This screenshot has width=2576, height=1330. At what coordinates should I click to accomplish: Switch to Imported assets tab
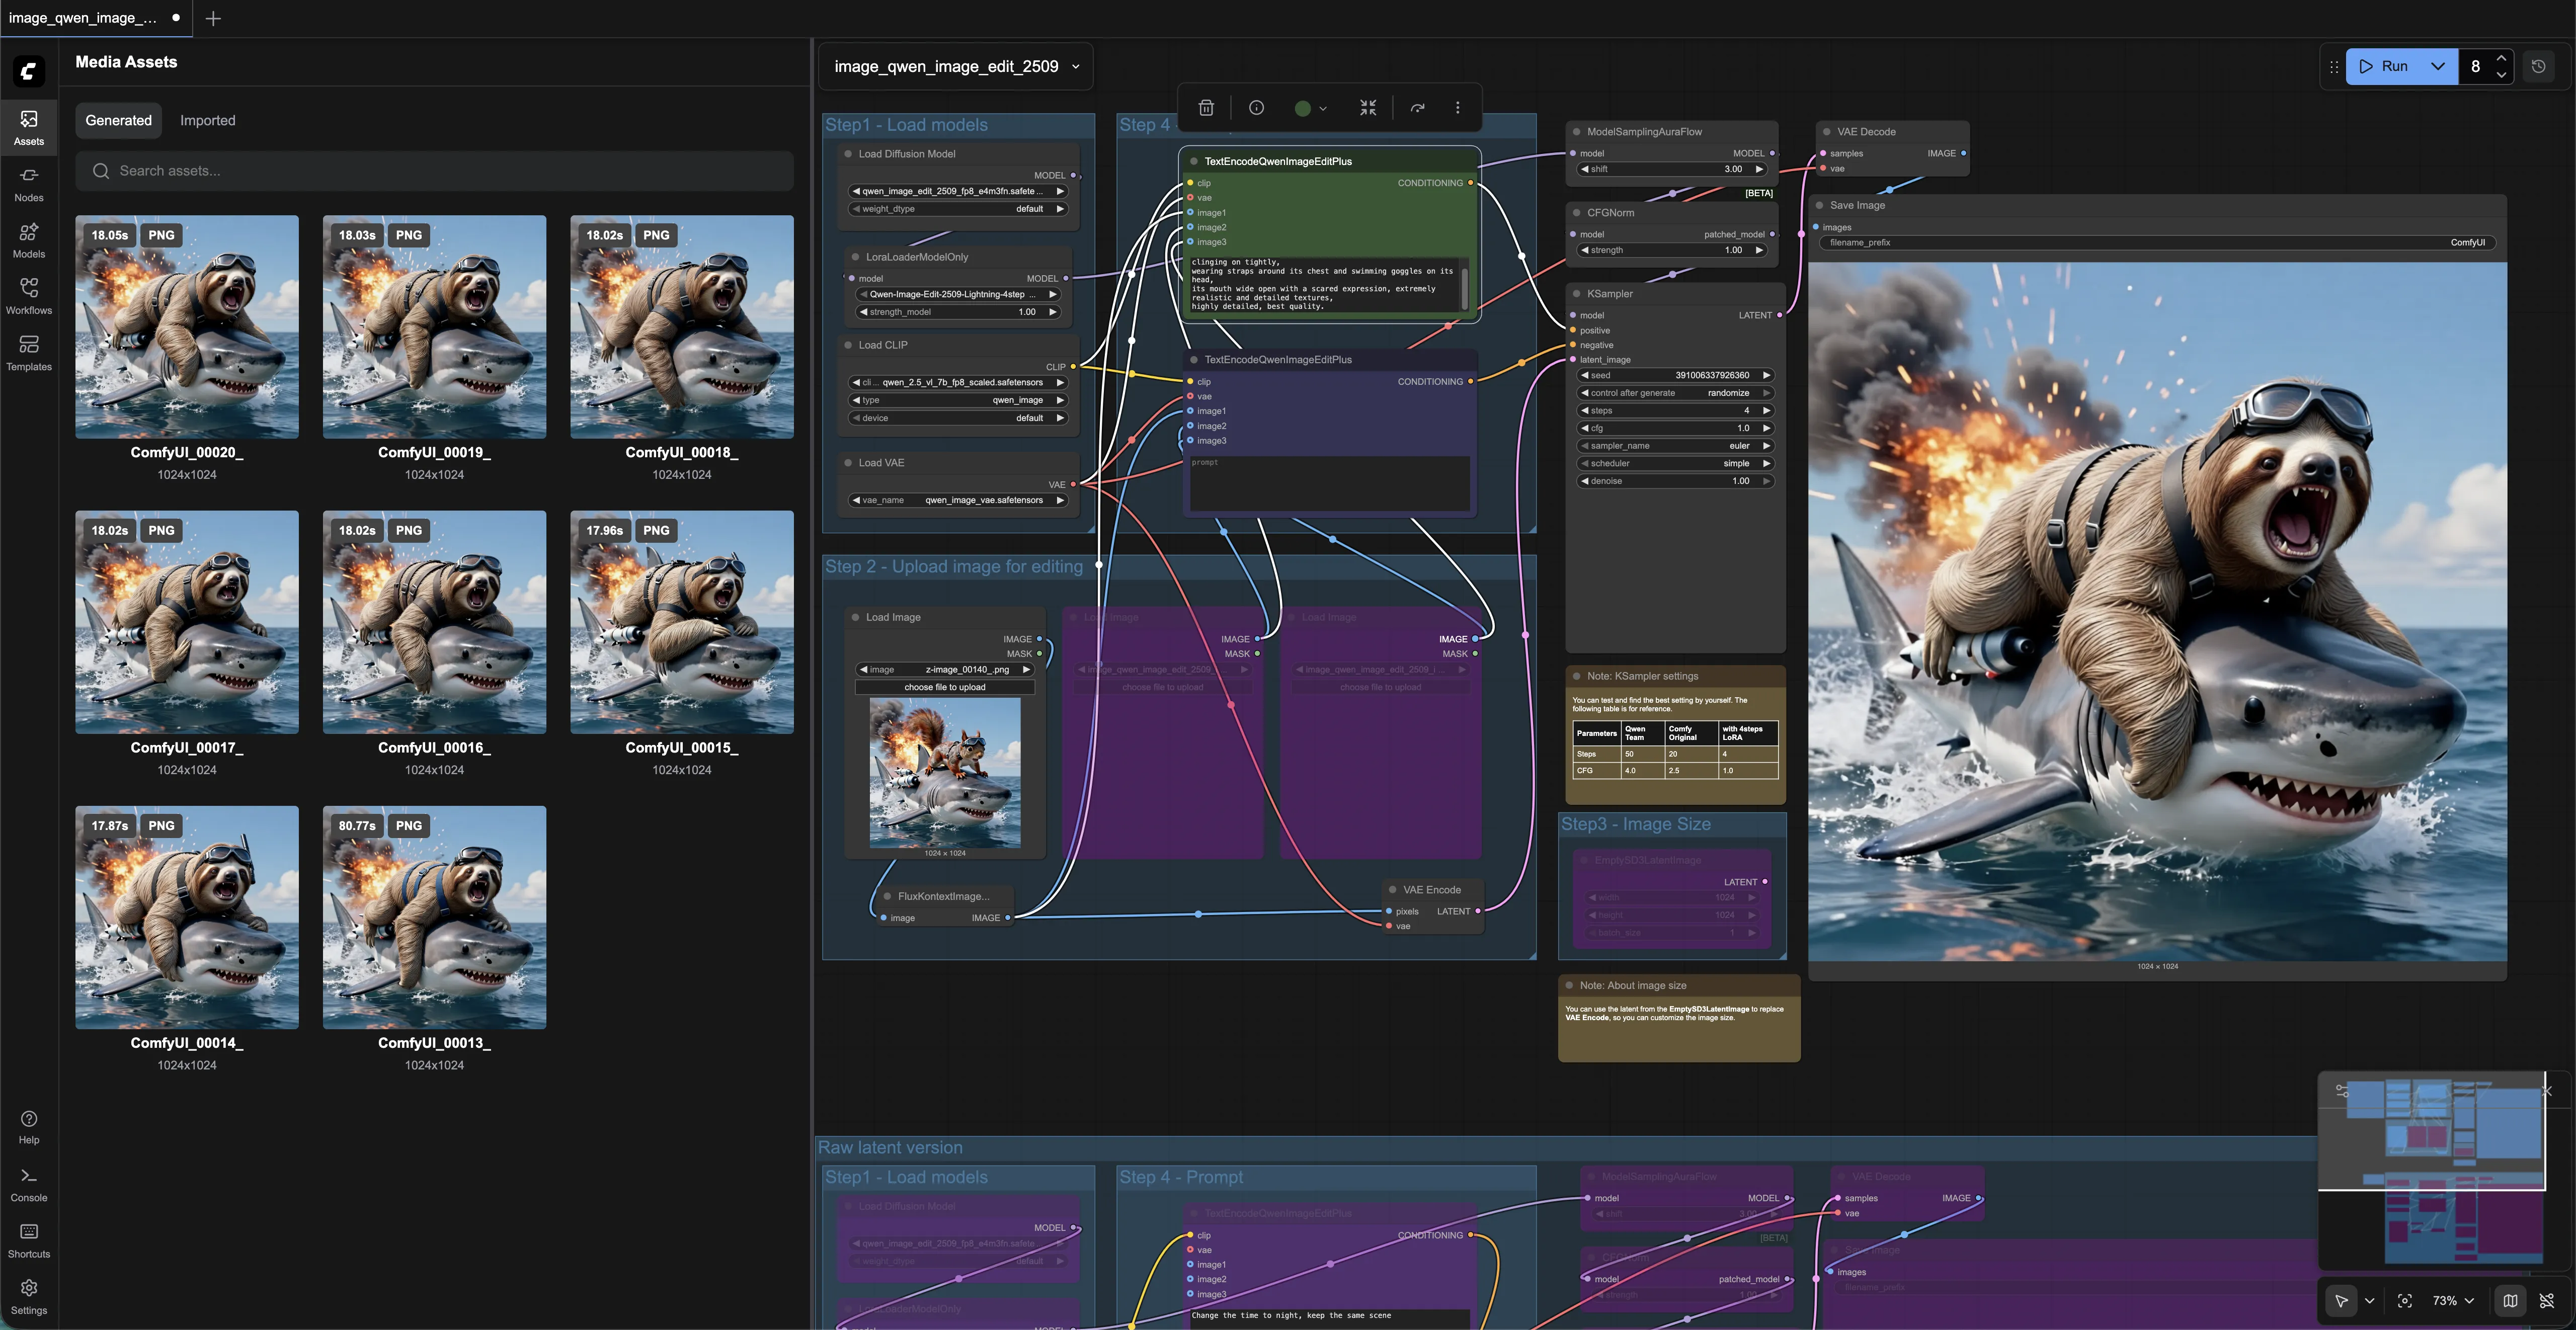(x=207, y=120)
